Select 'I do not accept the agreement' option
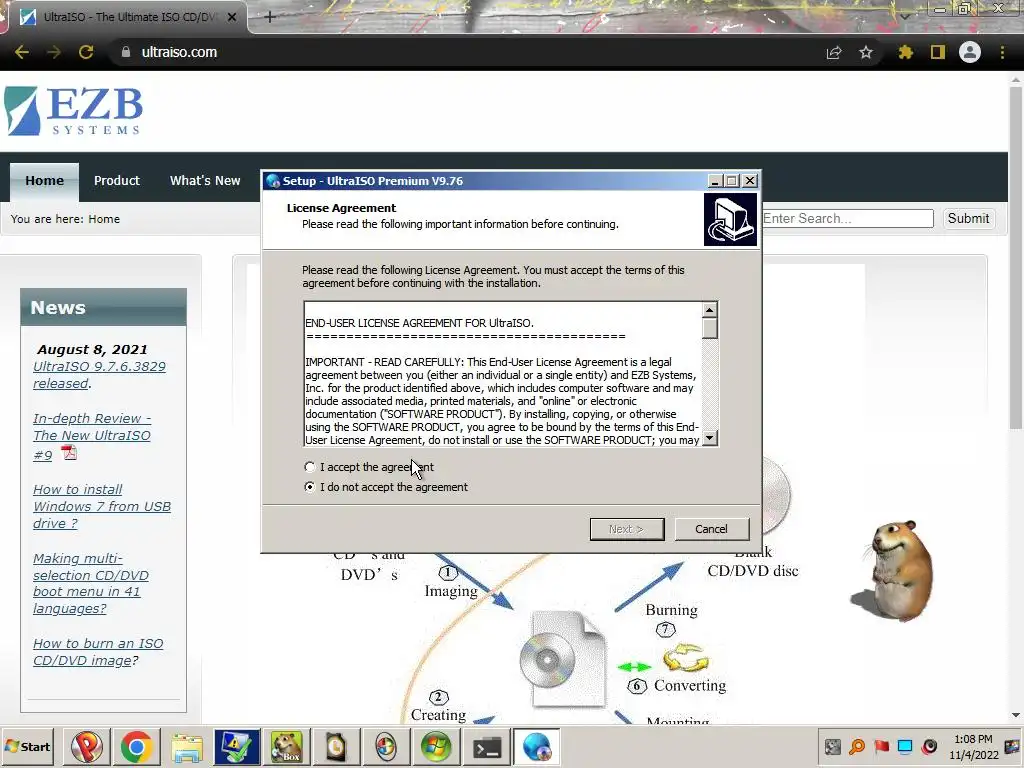Screen dimensions: 1024x768 (x=310, y=487)
